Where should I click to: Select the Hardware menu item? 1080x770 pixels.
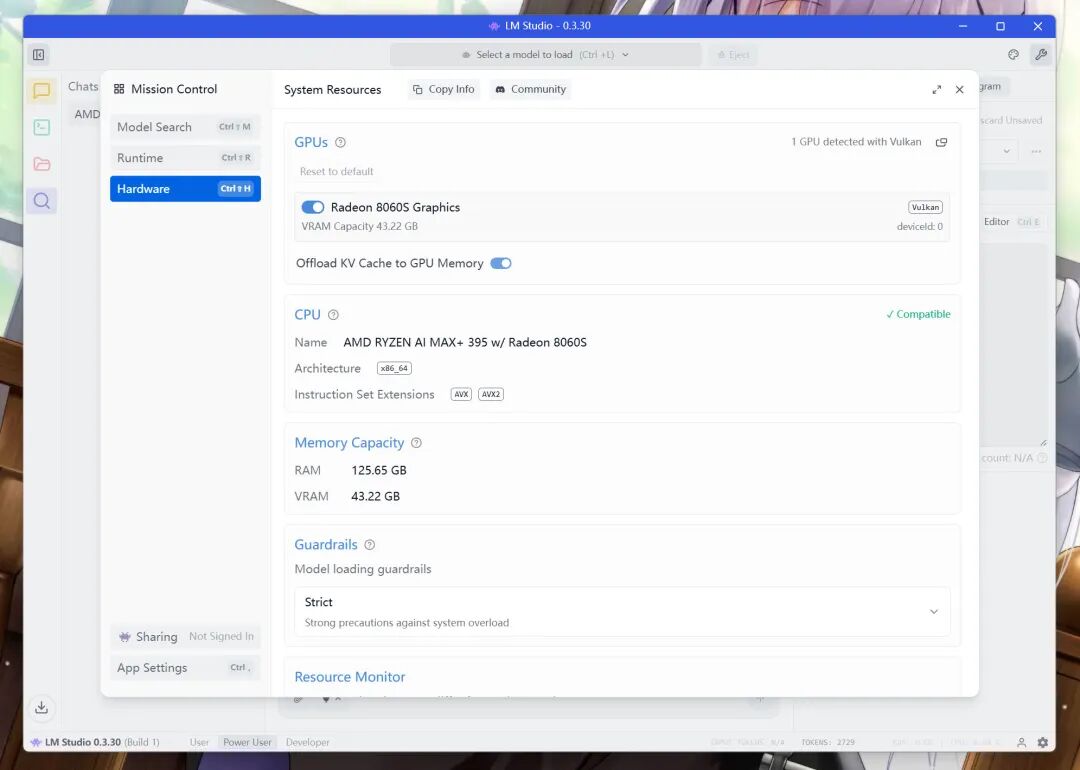click(x=185, y=189)
